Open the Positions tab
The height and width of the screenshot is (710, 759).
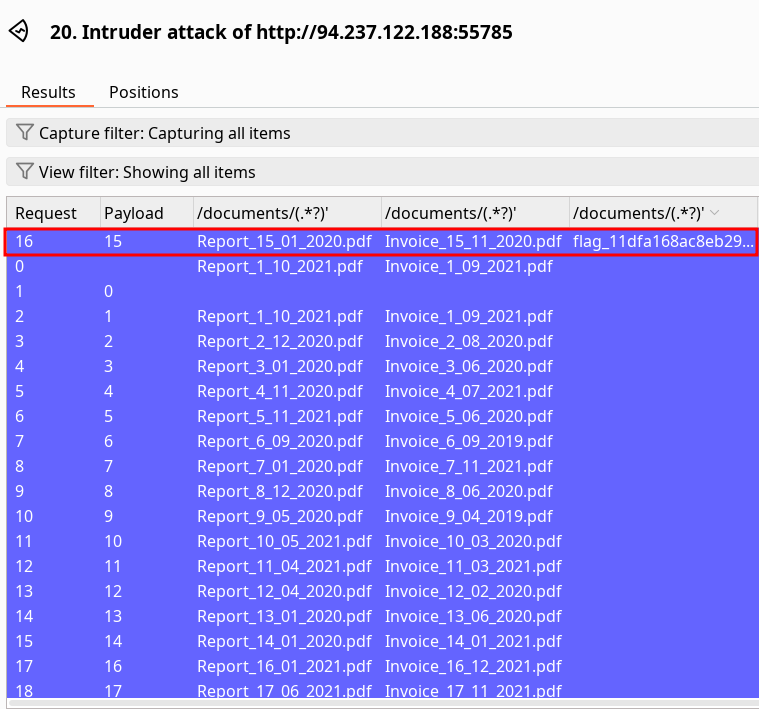pyautogui.click(x=143, y=92)
